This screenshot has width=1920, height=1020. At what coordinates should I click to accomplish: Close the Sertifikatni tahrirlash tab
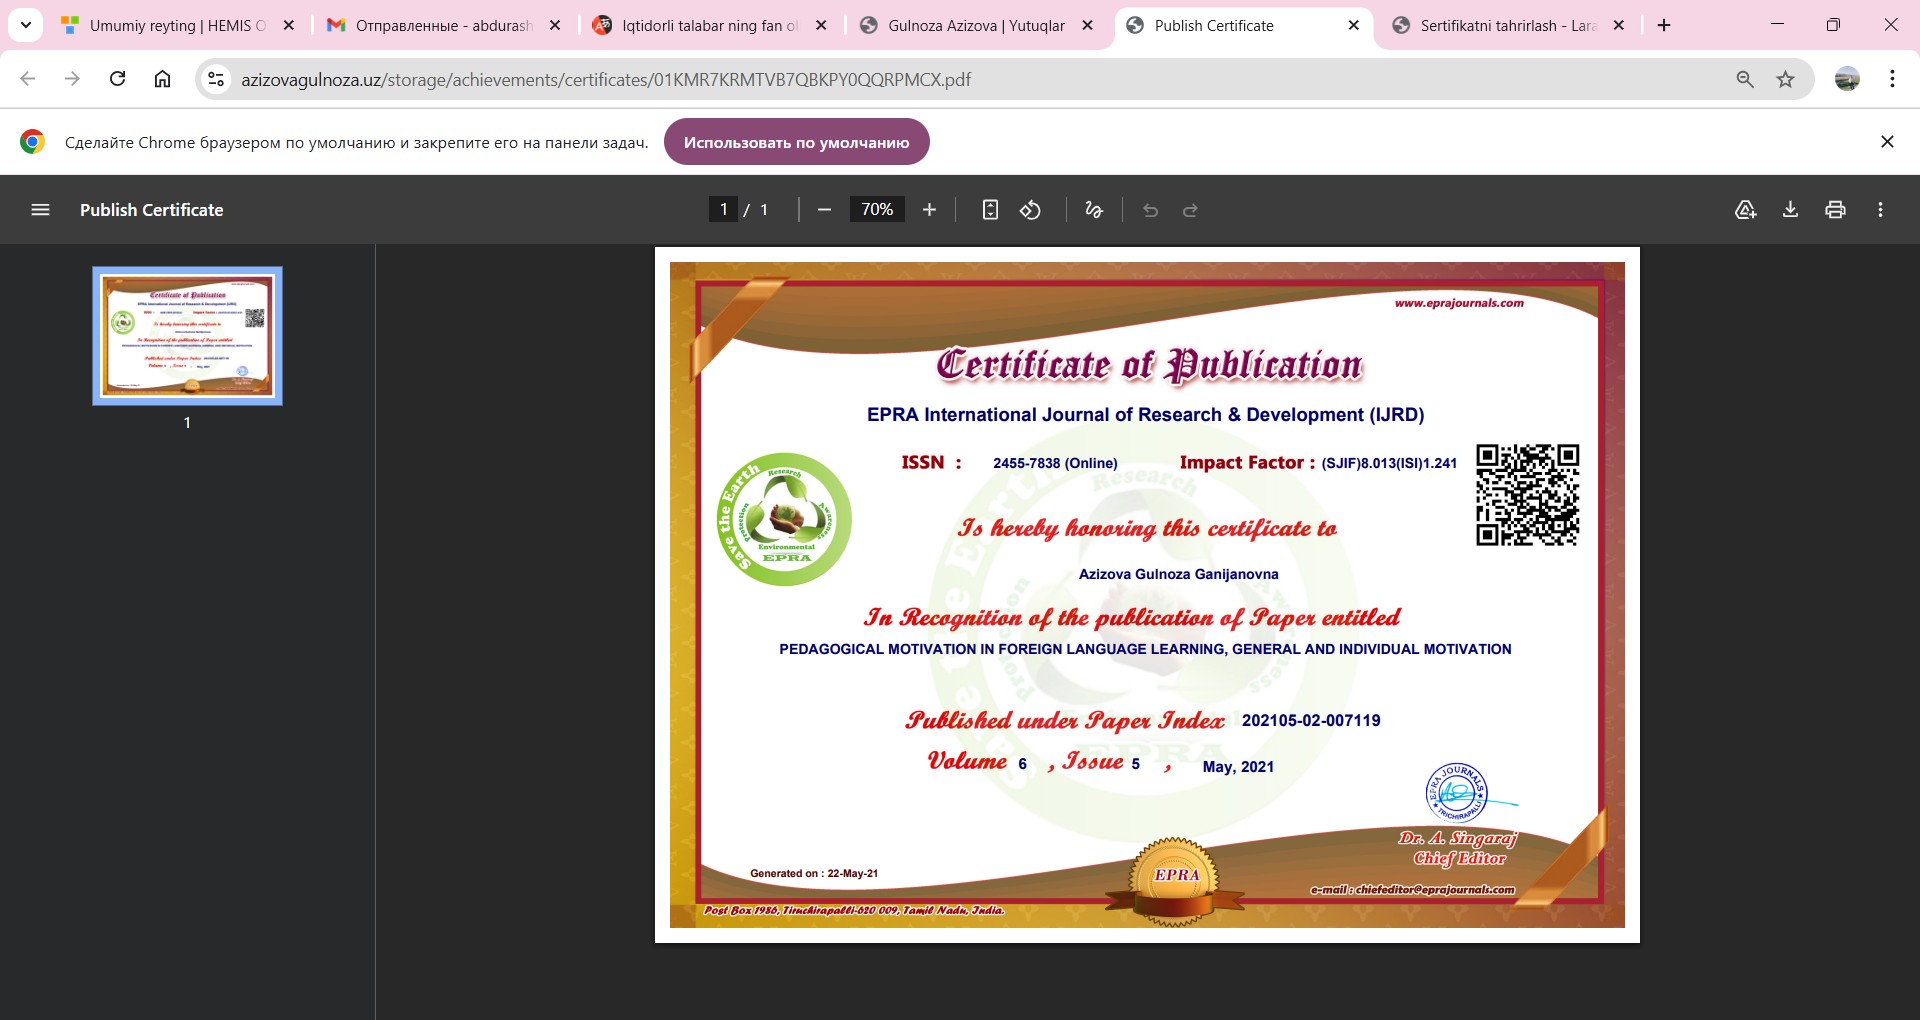(1619, 25)
